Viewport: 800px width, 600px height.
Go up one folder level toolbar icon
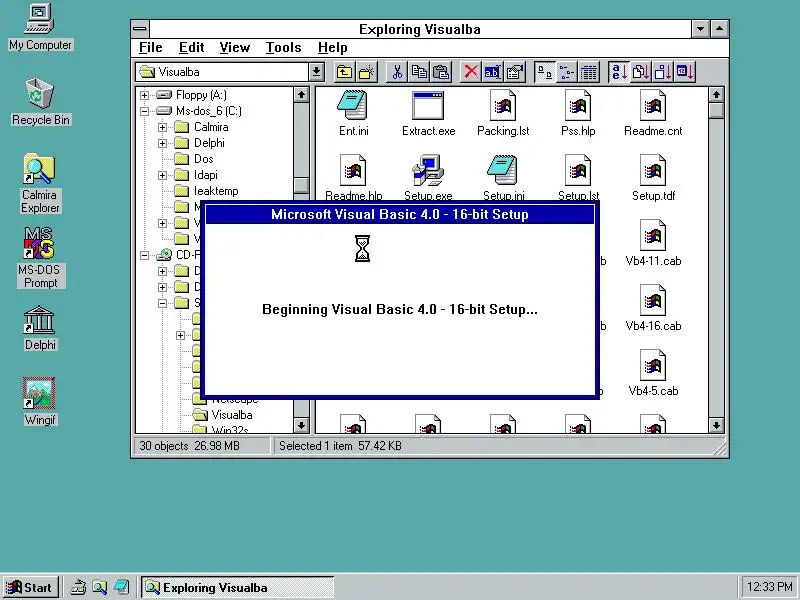click(x=344, y=72)
